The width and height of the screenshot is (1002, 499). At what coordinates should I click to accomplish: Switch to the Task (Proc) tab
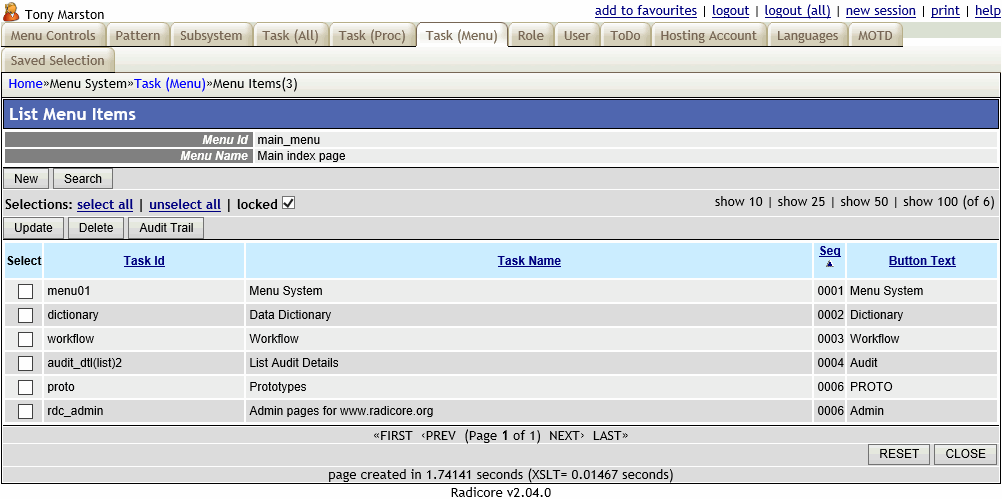[372, 36]
